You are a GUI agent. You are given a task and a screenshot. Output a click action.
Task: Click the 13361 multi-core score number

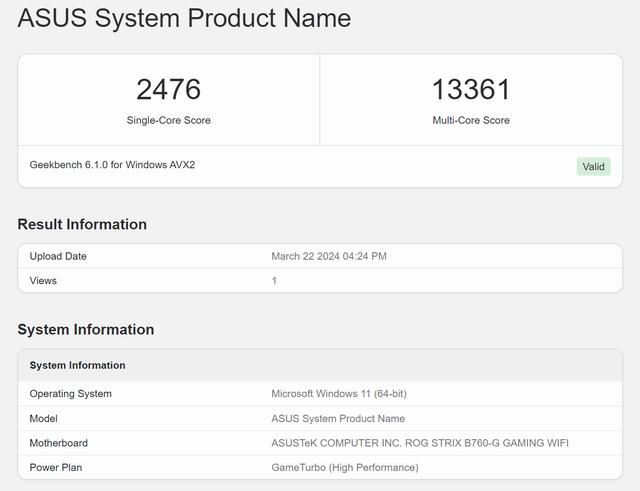tap(470, 89)
